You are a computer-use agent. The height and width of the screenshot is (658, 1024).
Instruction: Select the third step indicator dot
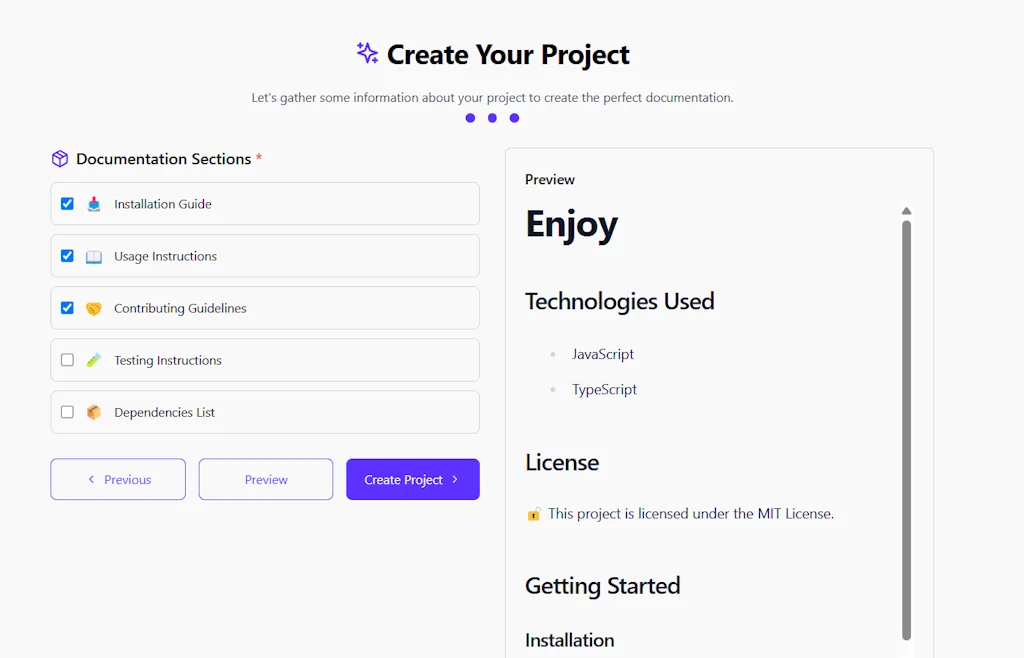click(514, 118)
